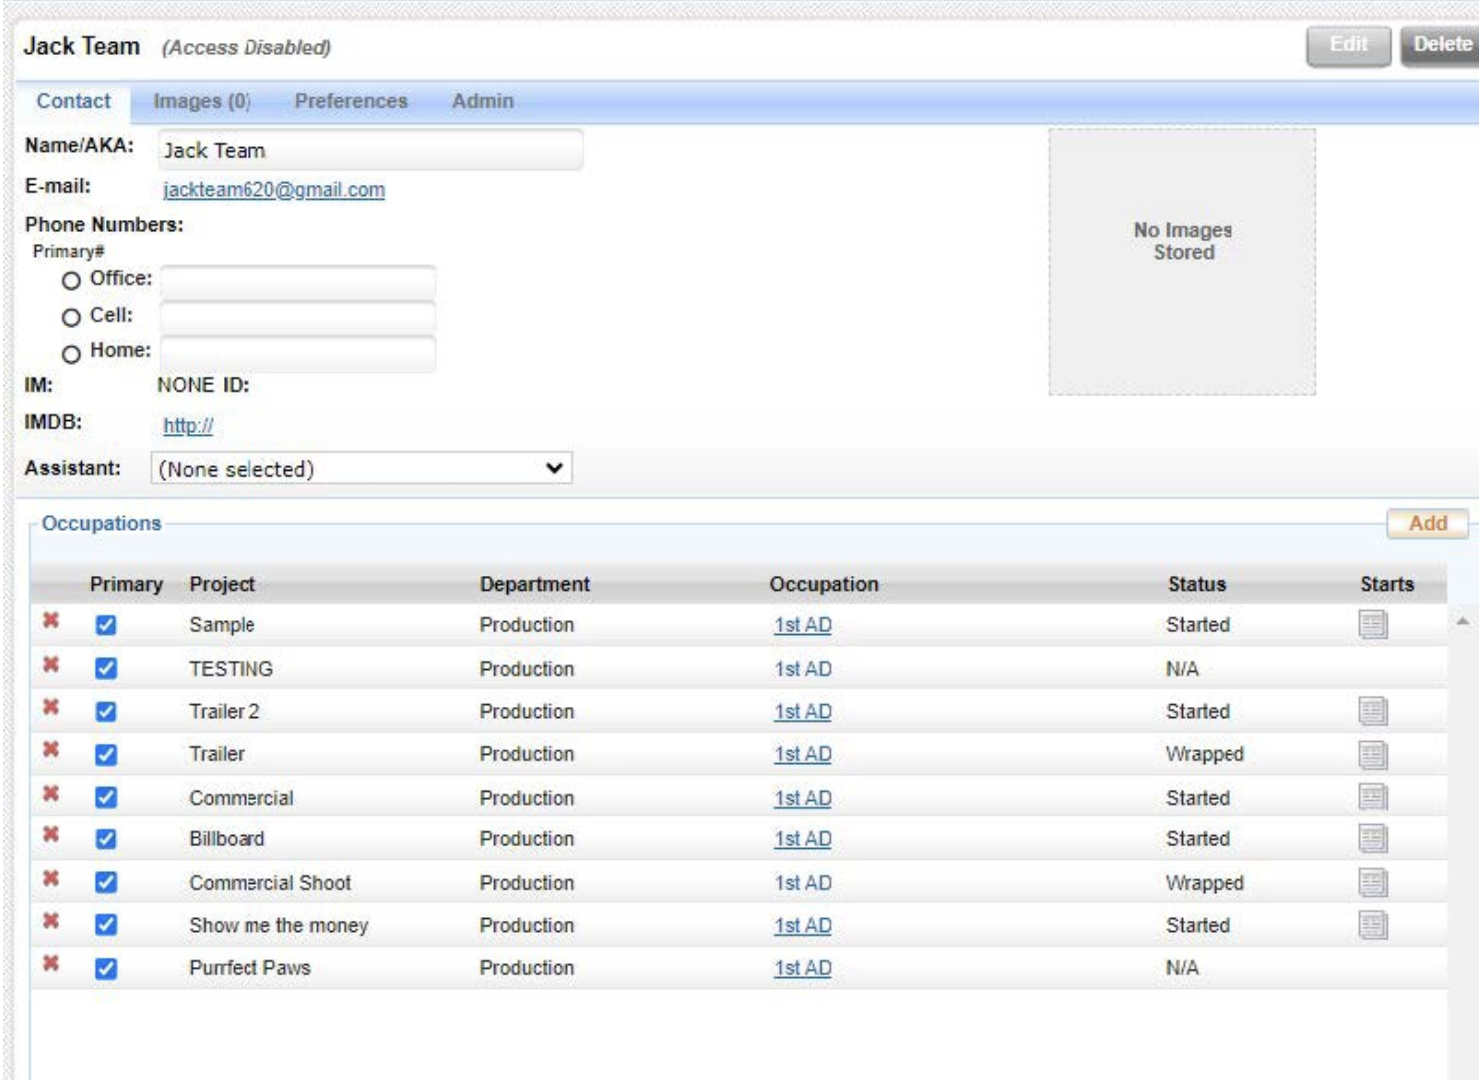Viewport: 1482px width, 1082px height.
Task: Click 1st AD link for Commercial
Action: click(x=803, y=798)
